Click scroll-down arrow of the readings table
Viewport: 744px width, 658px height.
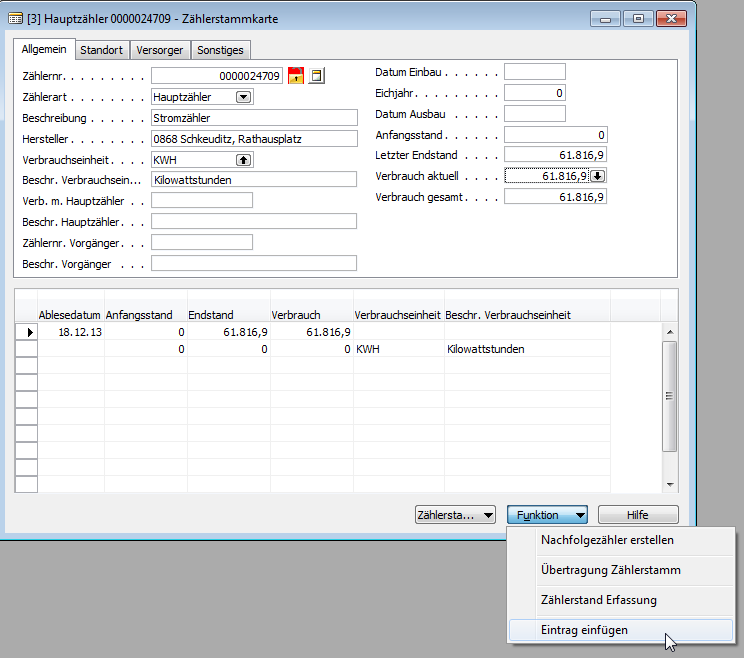click(670, 484)
